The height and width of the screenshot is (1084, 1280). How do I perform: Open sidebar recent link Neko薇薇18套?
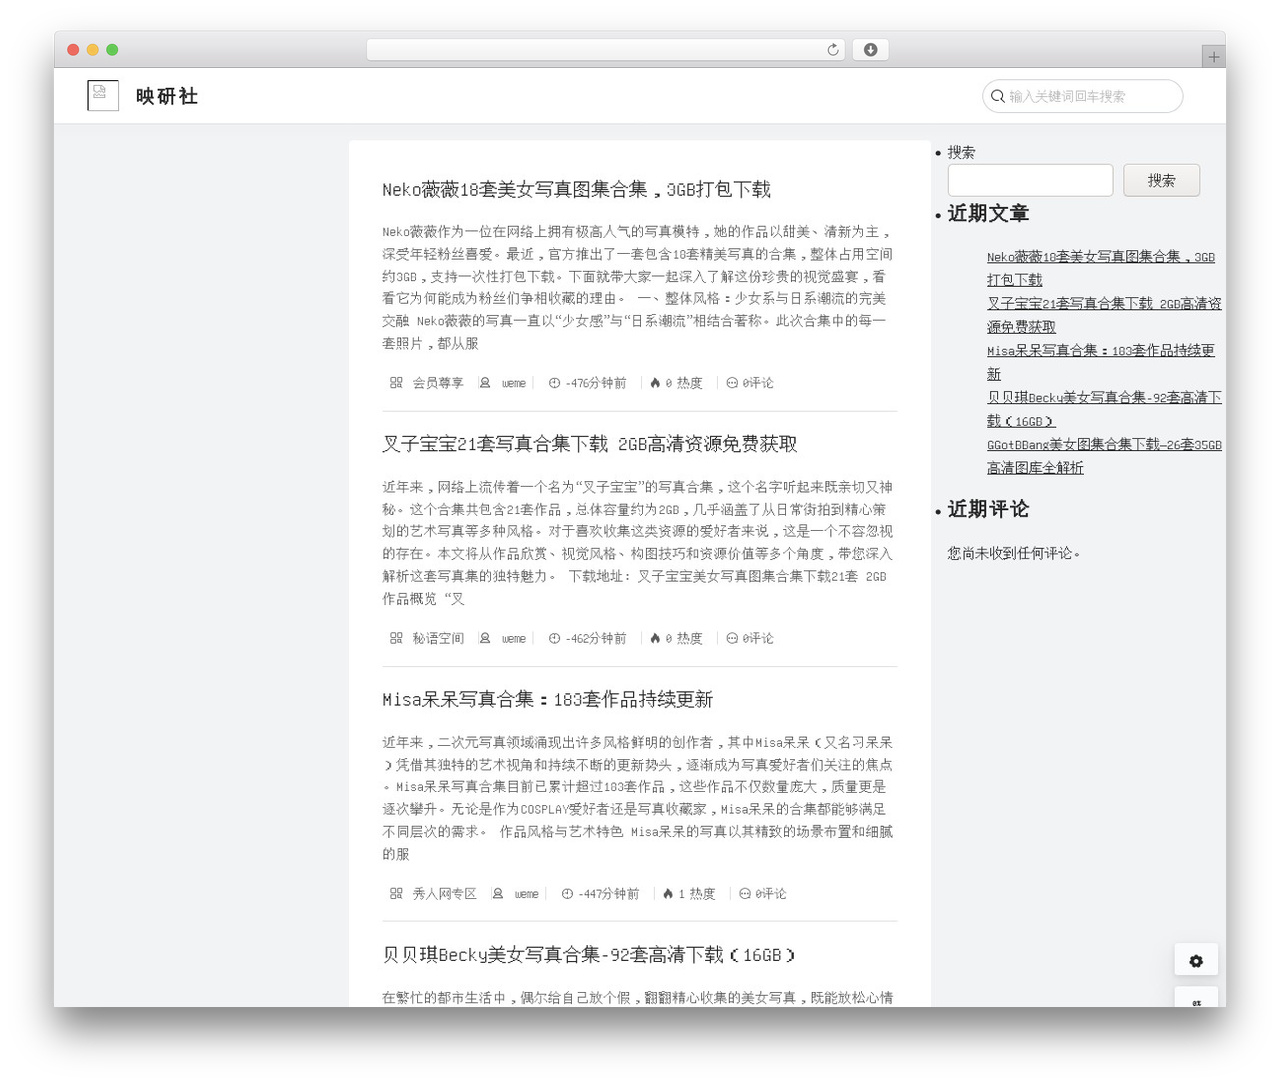click(x=1101, y=268)
